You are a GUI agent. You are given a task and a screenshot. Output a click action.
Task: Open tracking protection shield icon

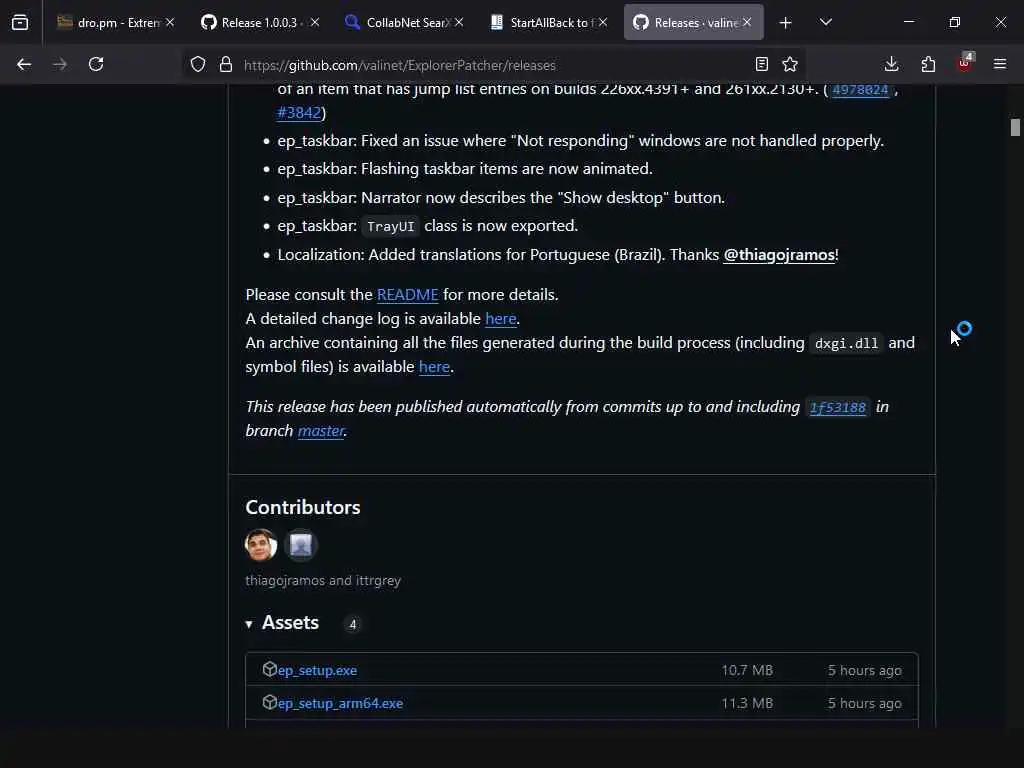(198, 64)
